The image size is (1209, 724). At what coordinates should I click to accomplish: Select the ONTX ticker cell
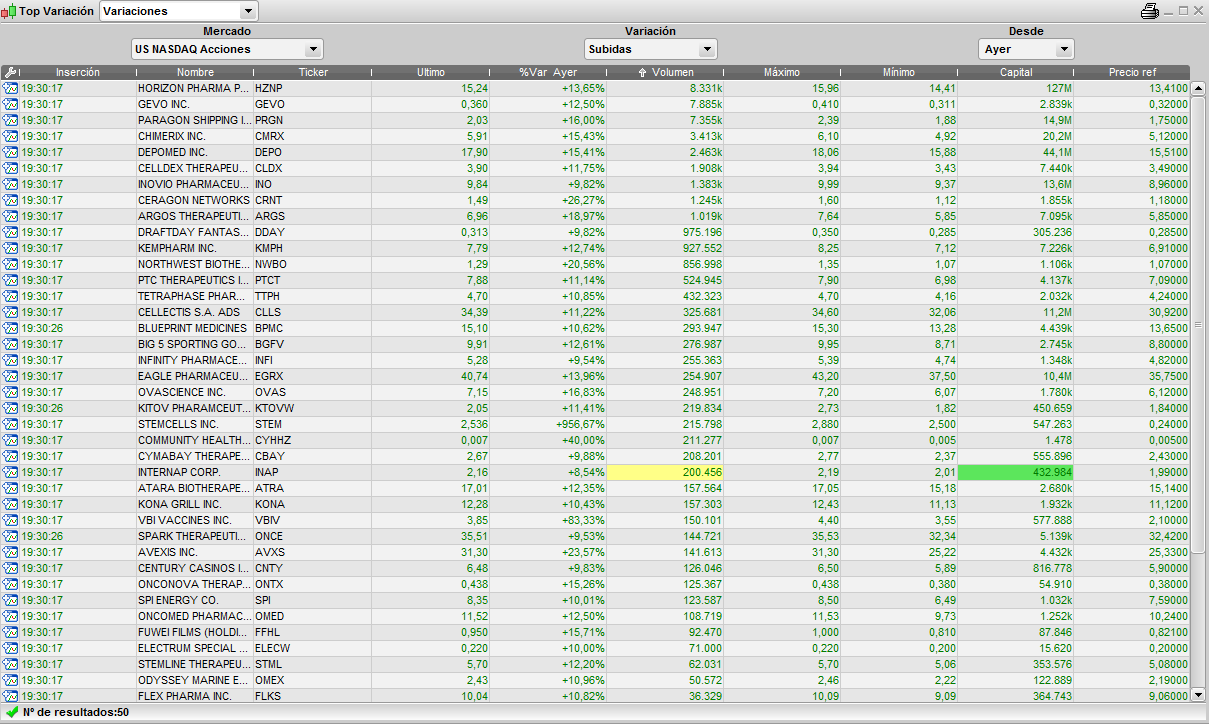click(x=313, y=584)
